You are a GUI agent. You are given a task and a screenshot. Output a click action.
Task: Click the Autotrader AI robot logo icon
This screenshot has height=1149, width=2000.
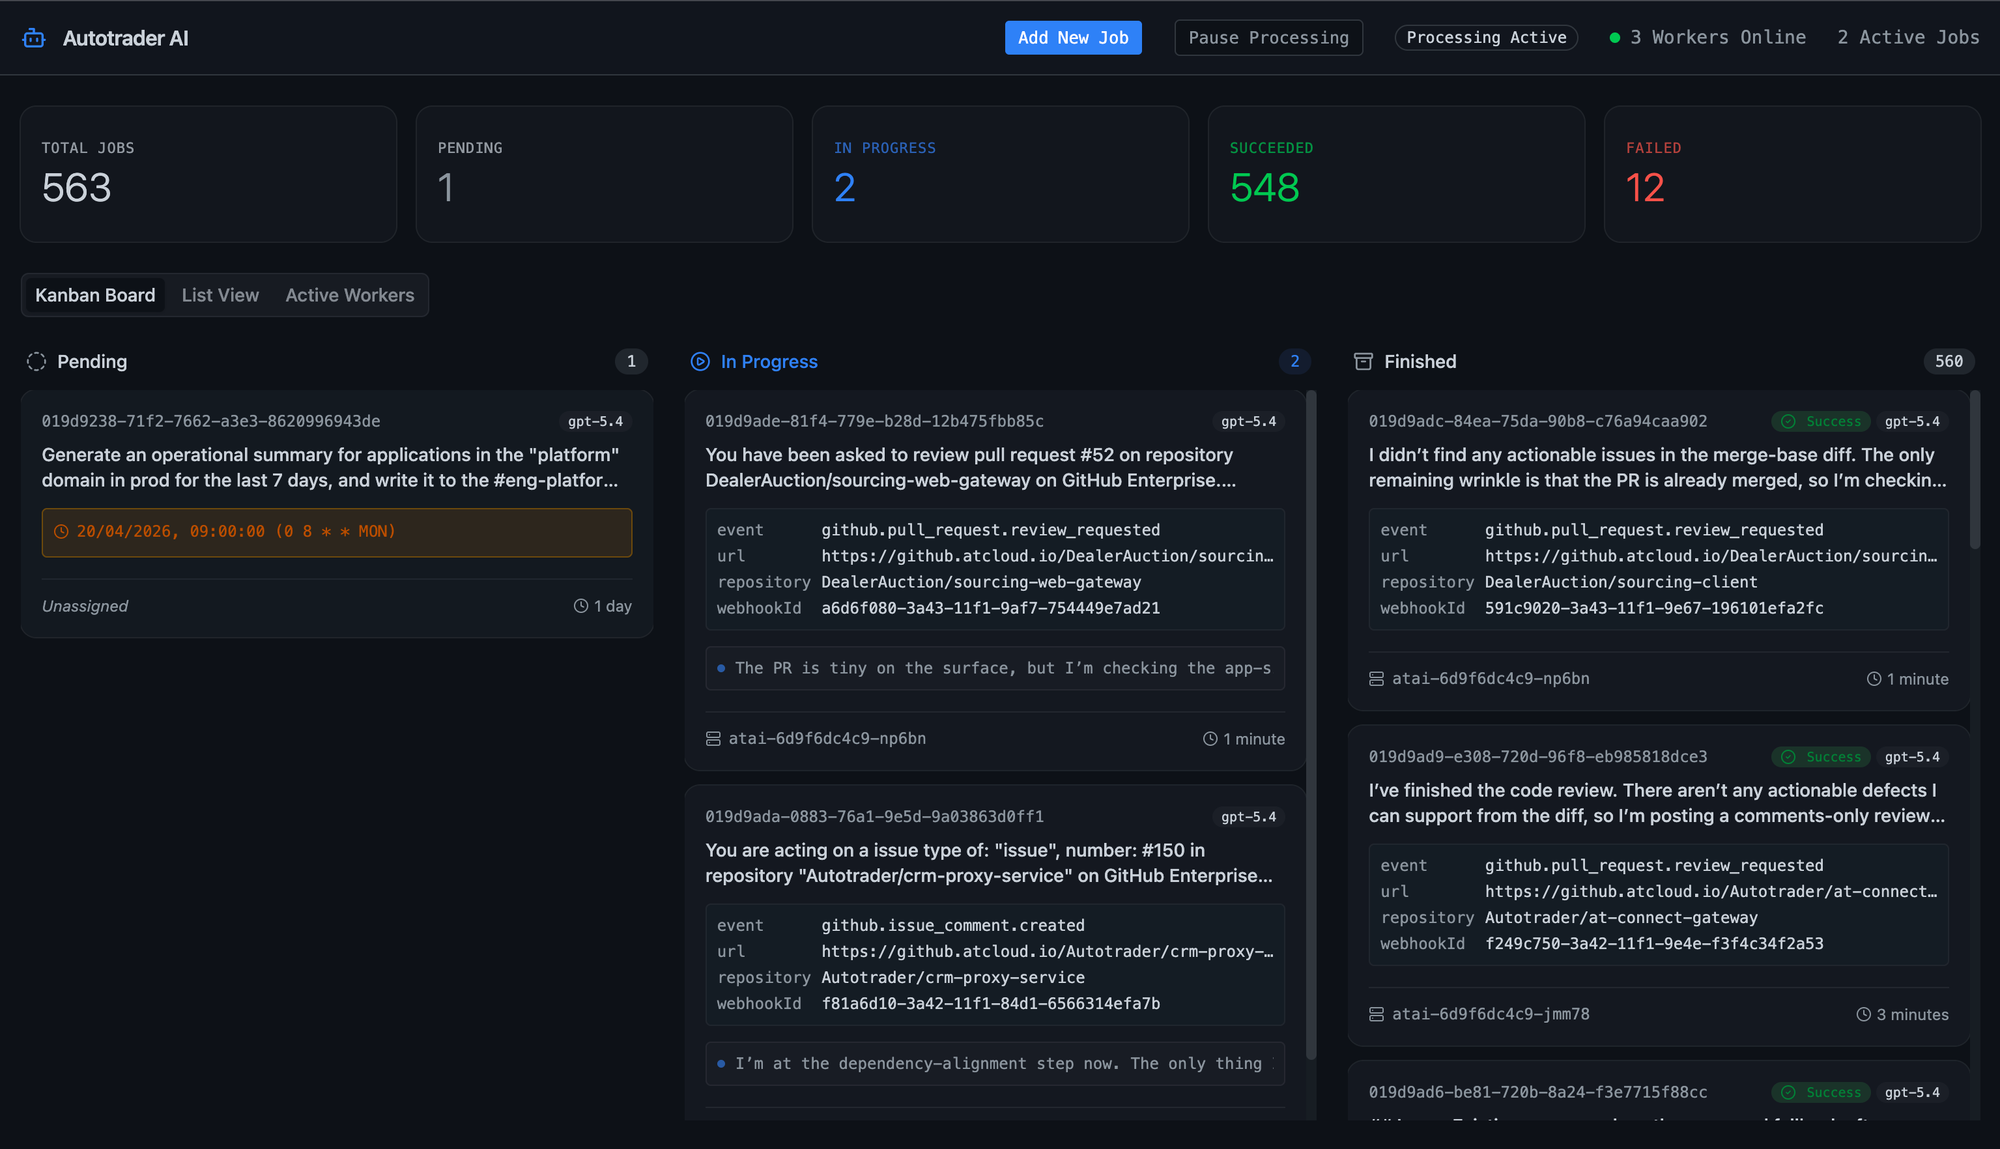[x=34, y=38]
